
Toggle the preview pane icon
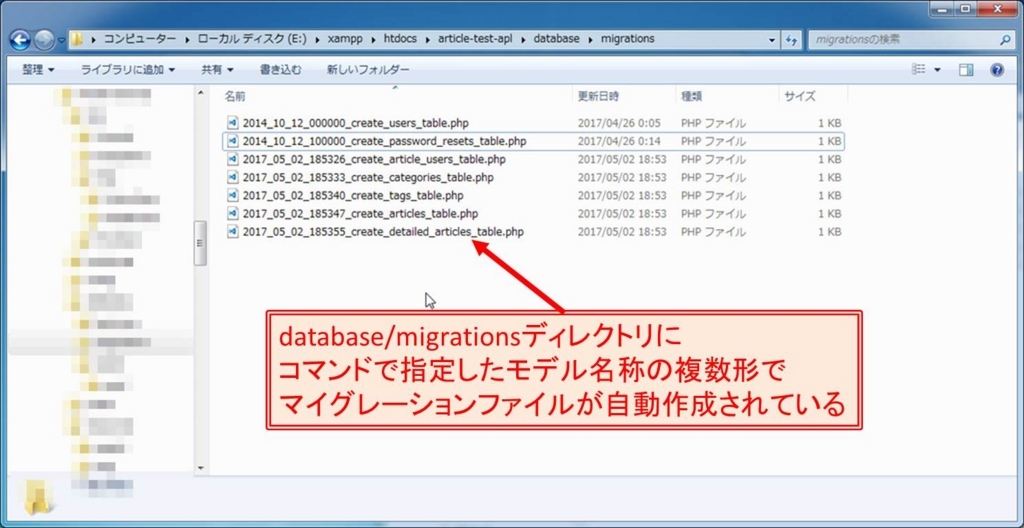click(966, 70)
